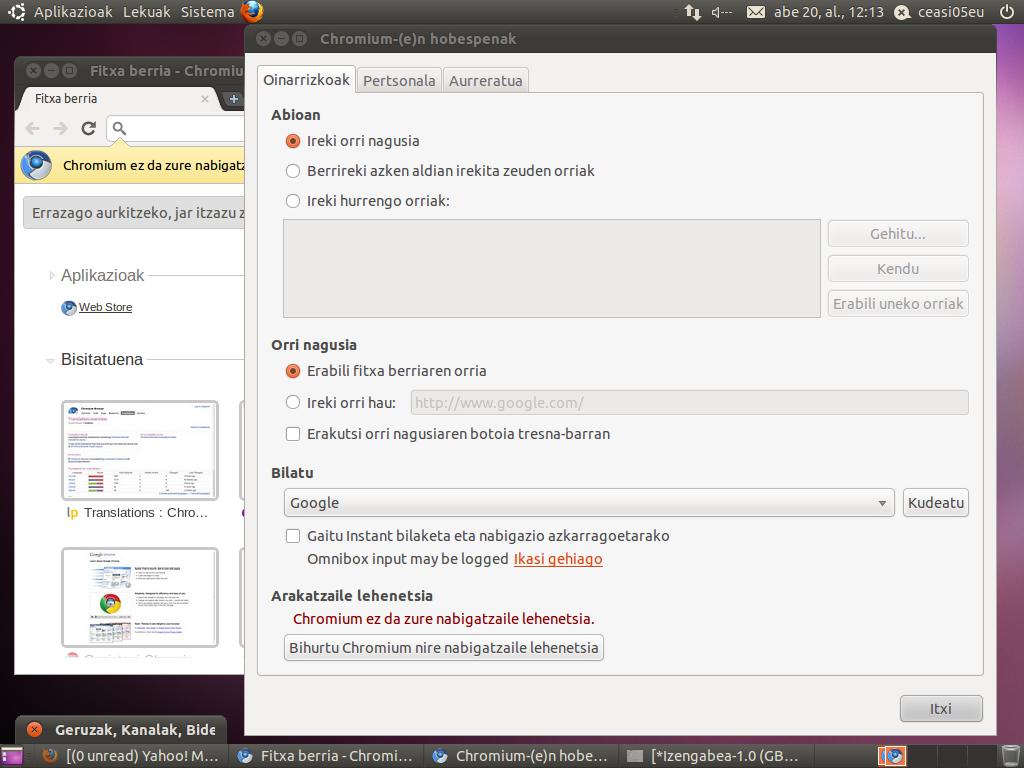
Task: Click the back arrow in Chromium toolbar
Action: (33, 128)
